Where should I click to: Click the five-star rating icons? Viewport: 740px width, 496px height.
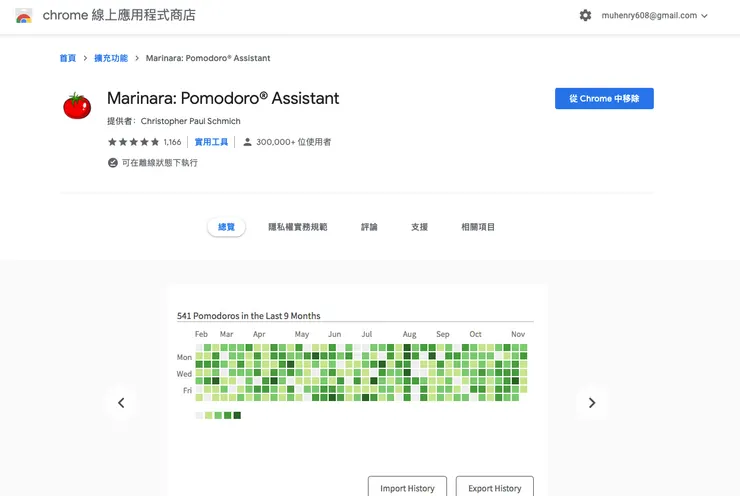tap(134, 142)
